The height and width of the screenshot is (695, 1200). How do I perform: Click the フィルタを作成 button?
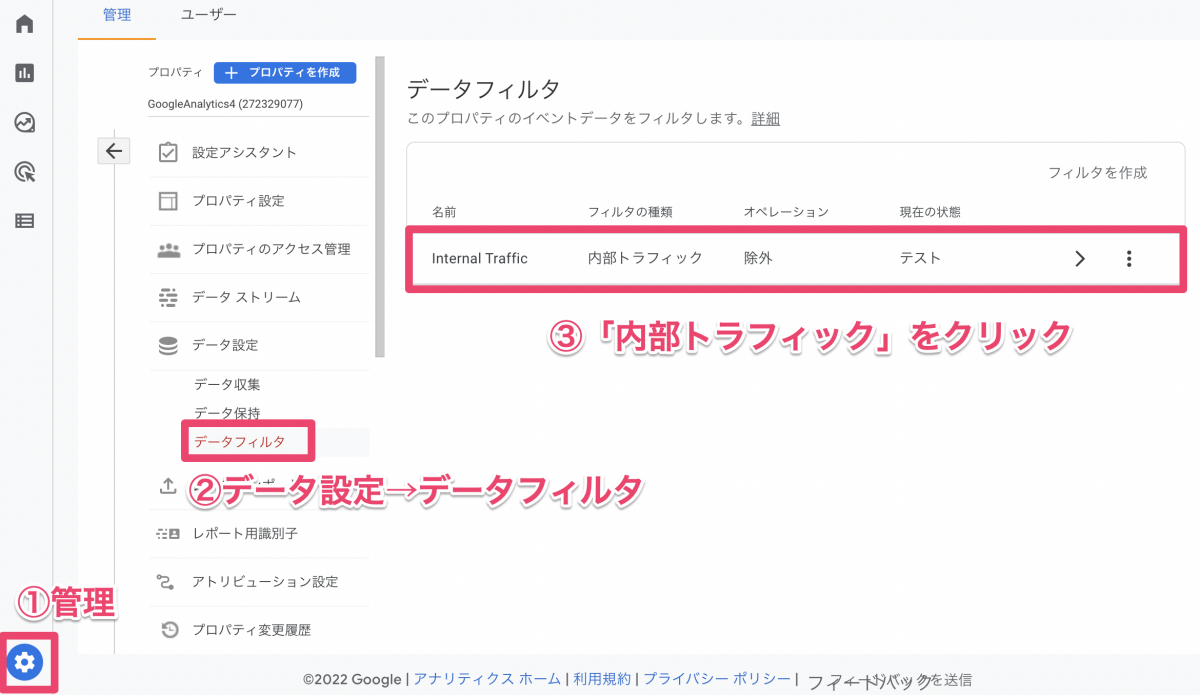(x=1097, y=173)
